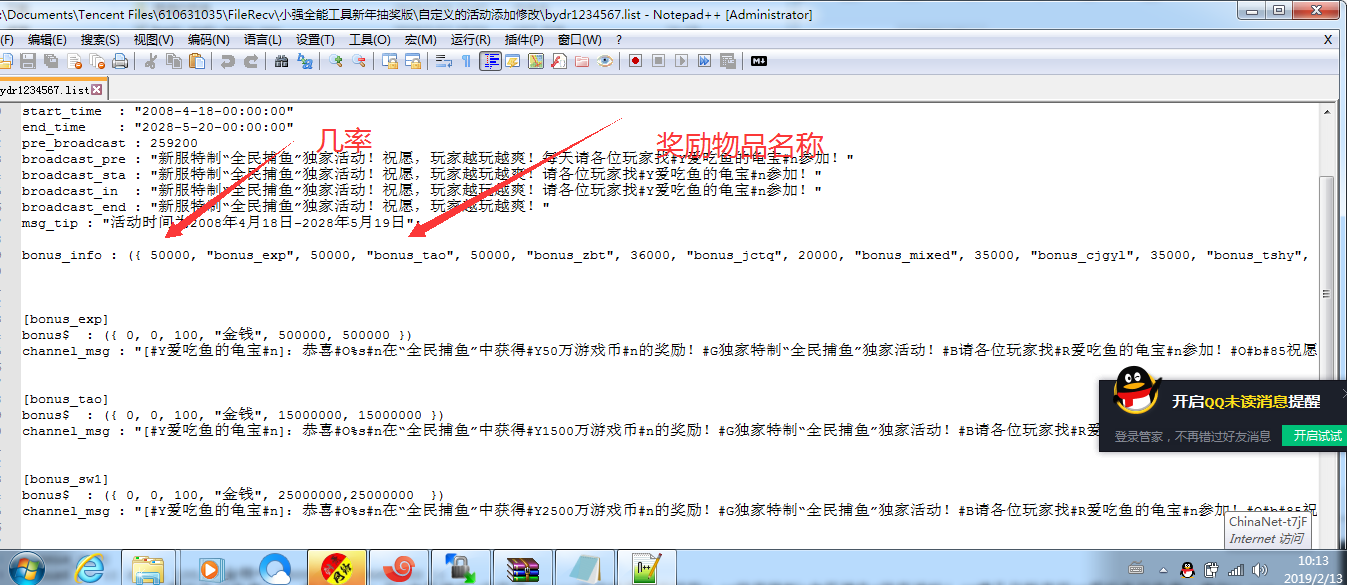Click the Find (binoculars) toolbar icon
This screenshot has height=585, width=1347.
(281, 61)
